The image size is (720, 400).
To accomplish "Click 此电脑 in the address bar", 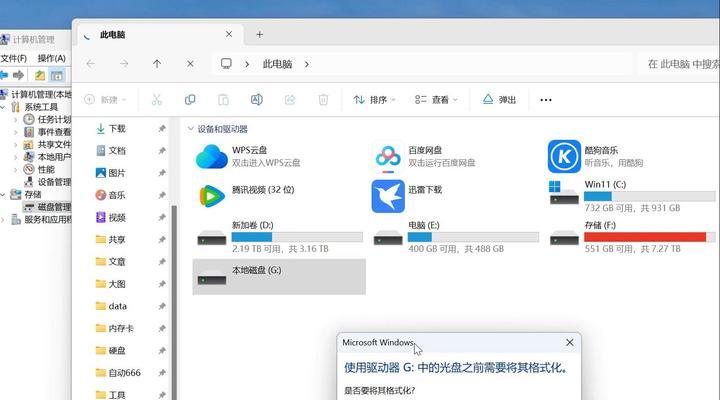I will click(277, 64).
